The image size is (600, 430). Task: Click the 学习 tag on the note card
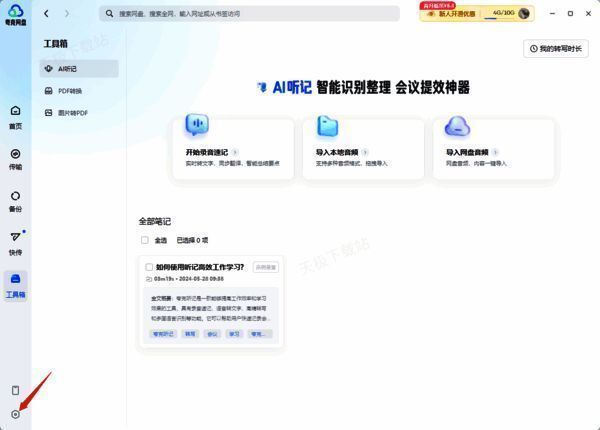click(x=234, y=334)
